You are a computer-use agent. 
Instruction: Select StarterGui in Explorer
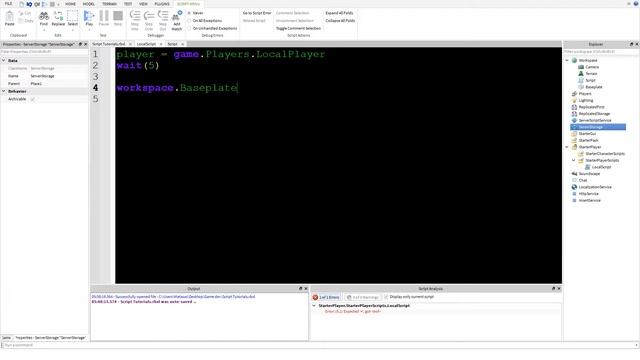(587, 133)
